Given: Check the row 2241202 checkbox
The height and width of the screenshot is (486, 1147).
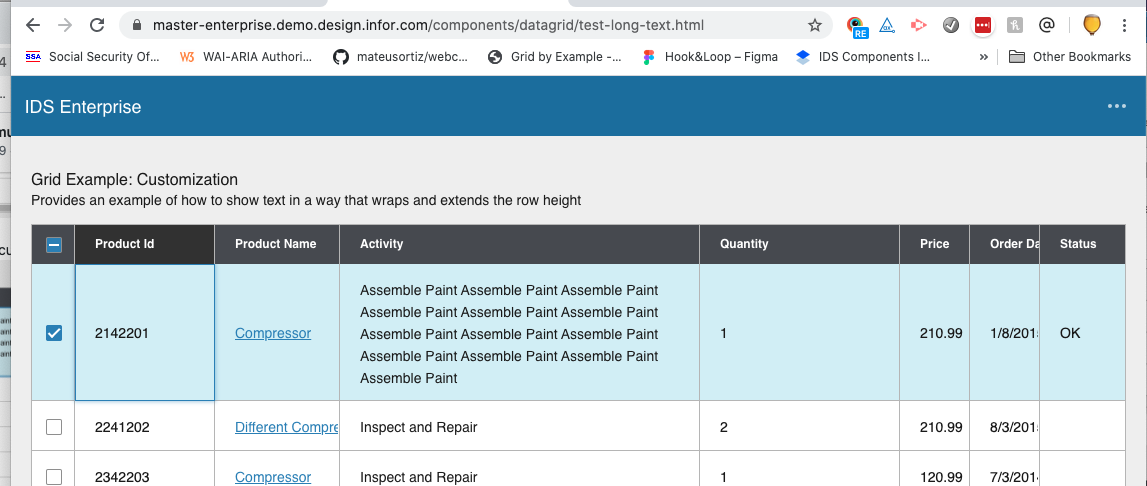Looking at the screenshot, I should [54, 427].
